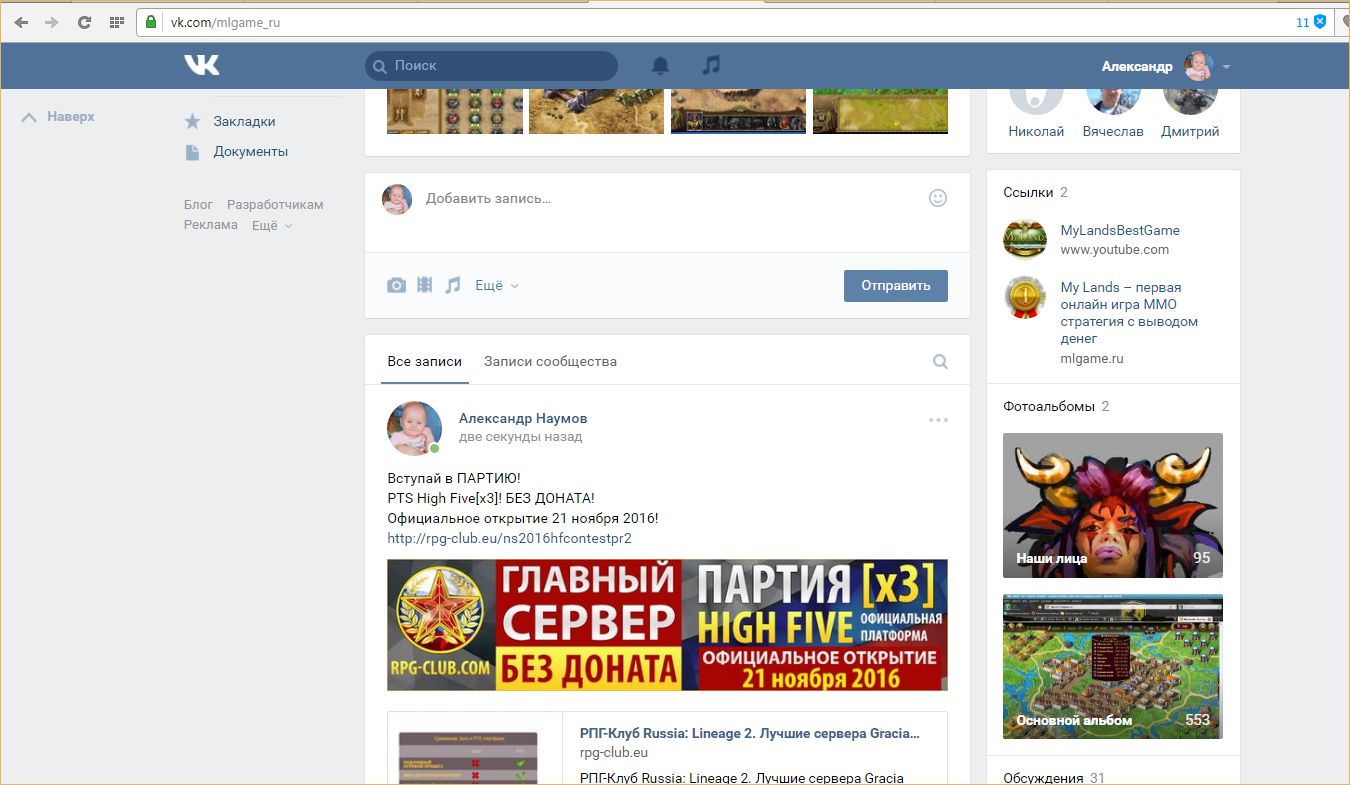Image resolution: width=1350 pixels, height=785 pixels.
Task: Open the browser apps grid icon
Action: click(x=117, y=22)
